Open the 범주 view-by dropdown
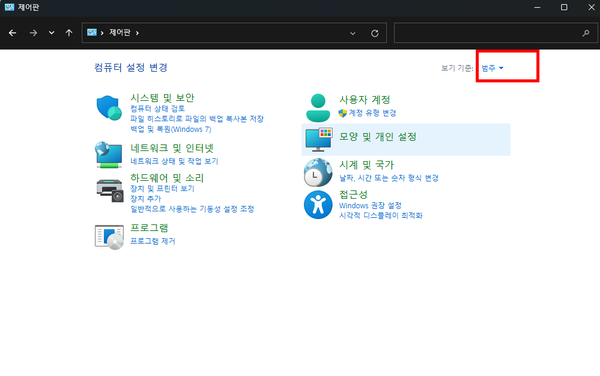This screenshot has width=600, height=376. [492, 68]
